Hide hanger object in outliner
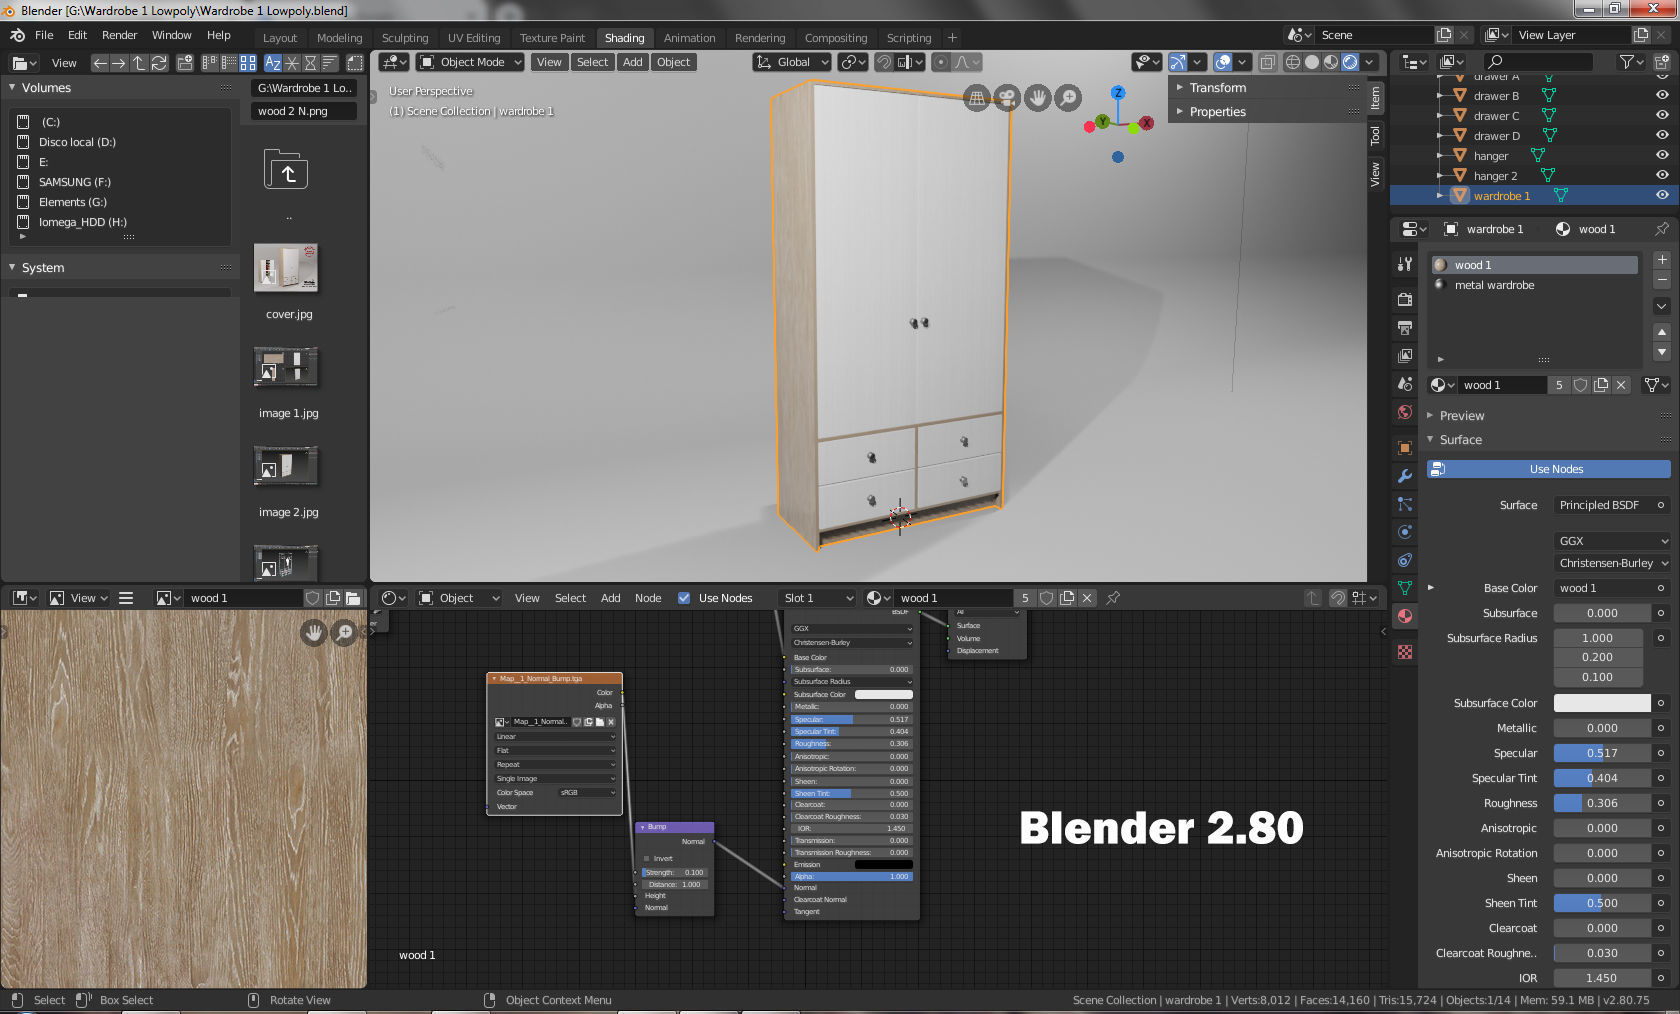Image resolution: width=1680 pixels, height=1014 pixels. click(x=1662, y=156)
